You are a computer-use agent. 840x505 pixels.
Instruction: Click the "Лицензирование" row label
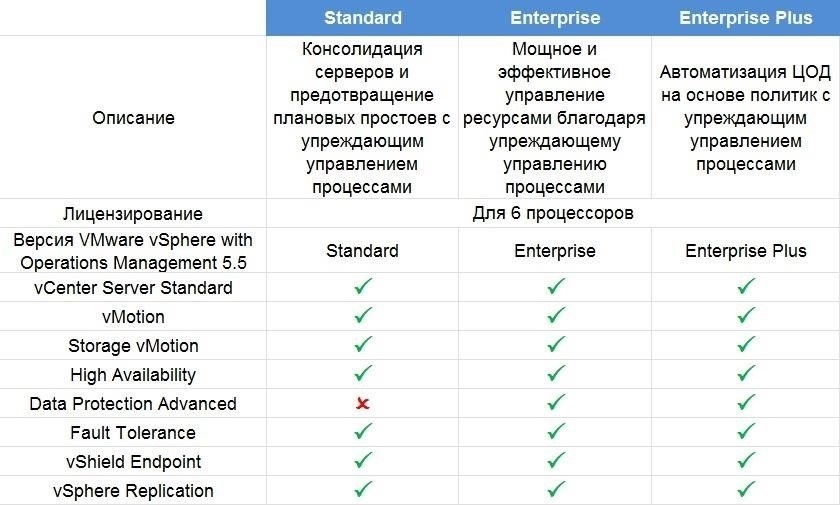pos(133,213)
